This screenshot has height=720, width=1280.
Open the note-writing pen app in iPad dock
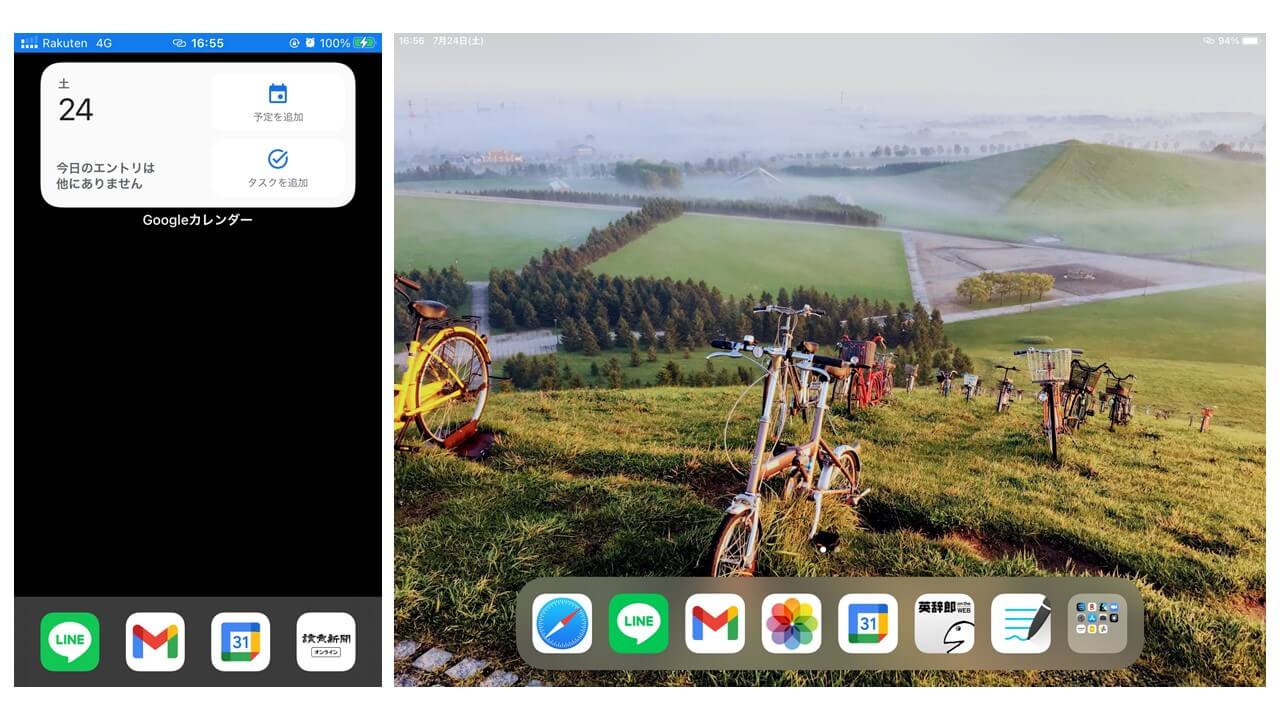pyautogui.click(x=1021, y=623)
